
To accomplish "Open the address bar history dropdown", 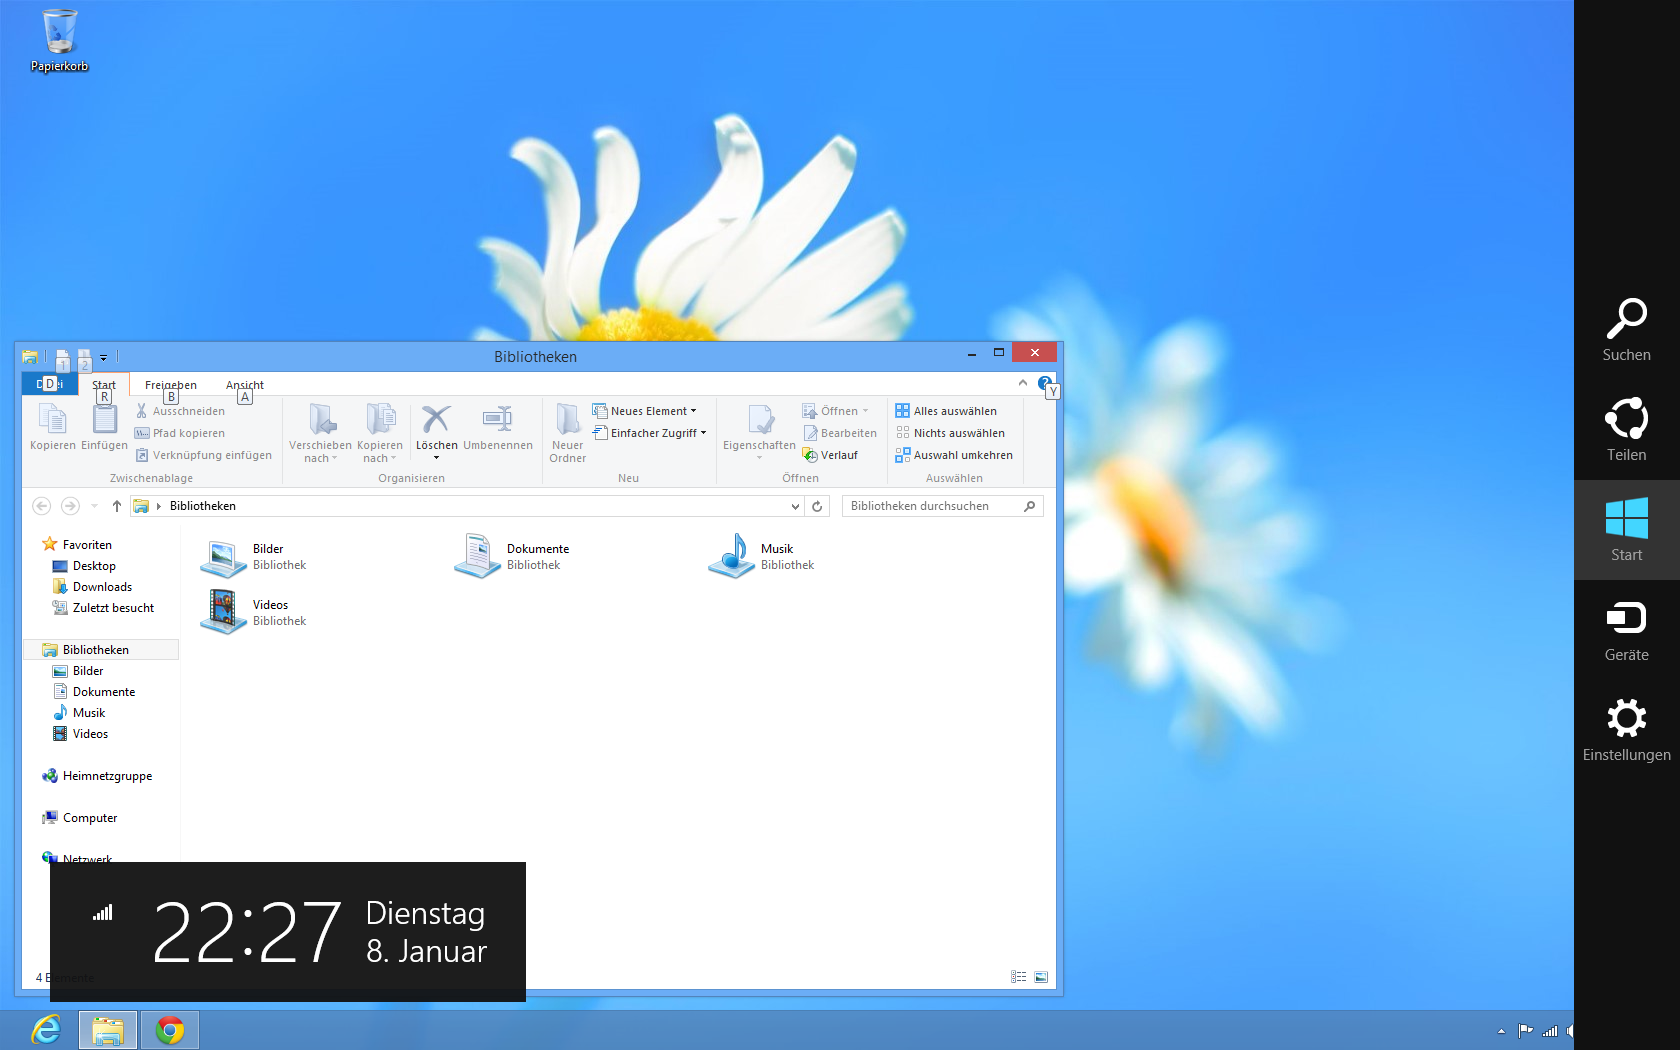I will pyautogui.click(x=795, y=506).
